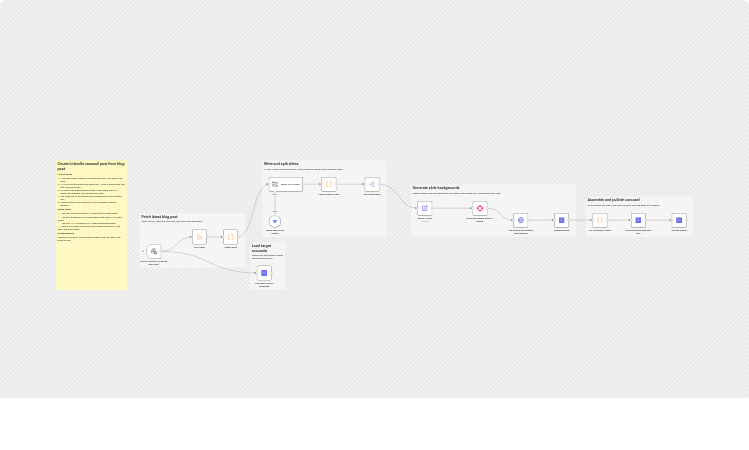Open the purple node following the Assemble Code node
749x450 pixels.
(x=638, y=220)
